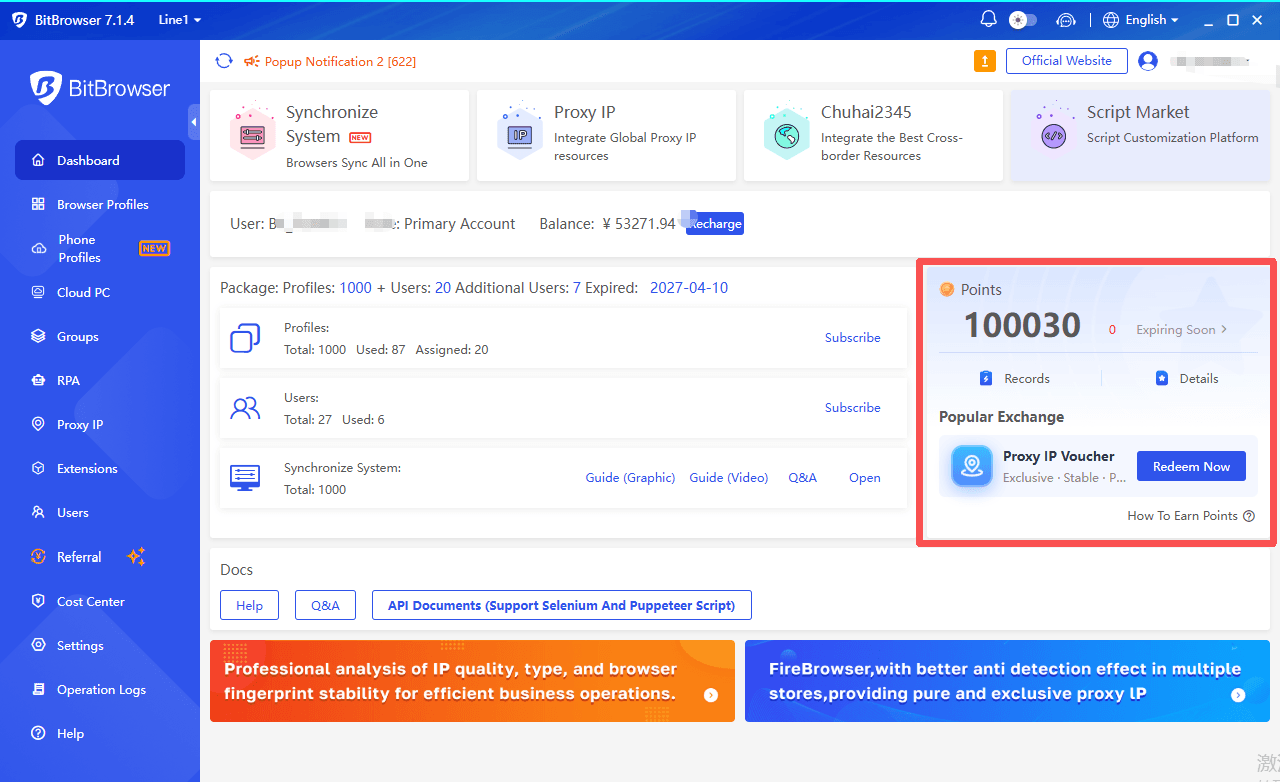Click the Proxy IP location pin icon in sidebar

(38, 424)
